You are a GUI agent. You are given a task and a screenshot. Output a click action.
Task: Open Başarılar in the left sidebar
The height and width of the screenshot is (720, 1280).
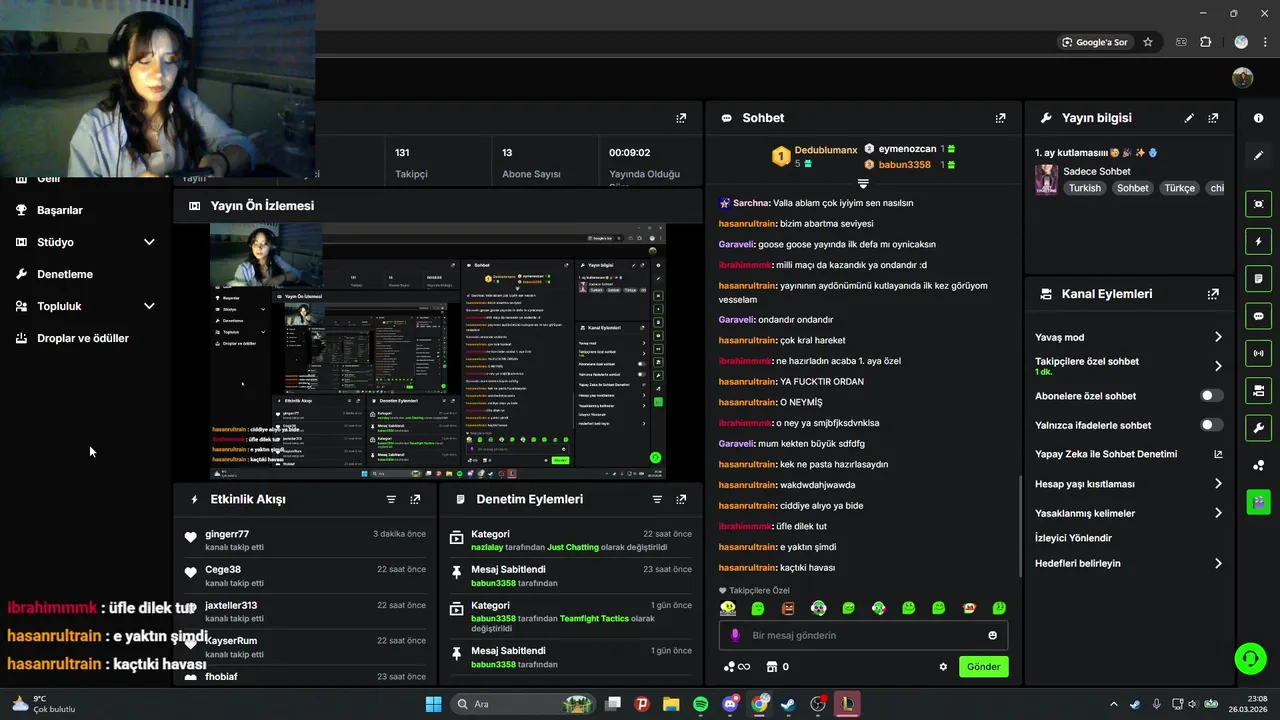60,210
